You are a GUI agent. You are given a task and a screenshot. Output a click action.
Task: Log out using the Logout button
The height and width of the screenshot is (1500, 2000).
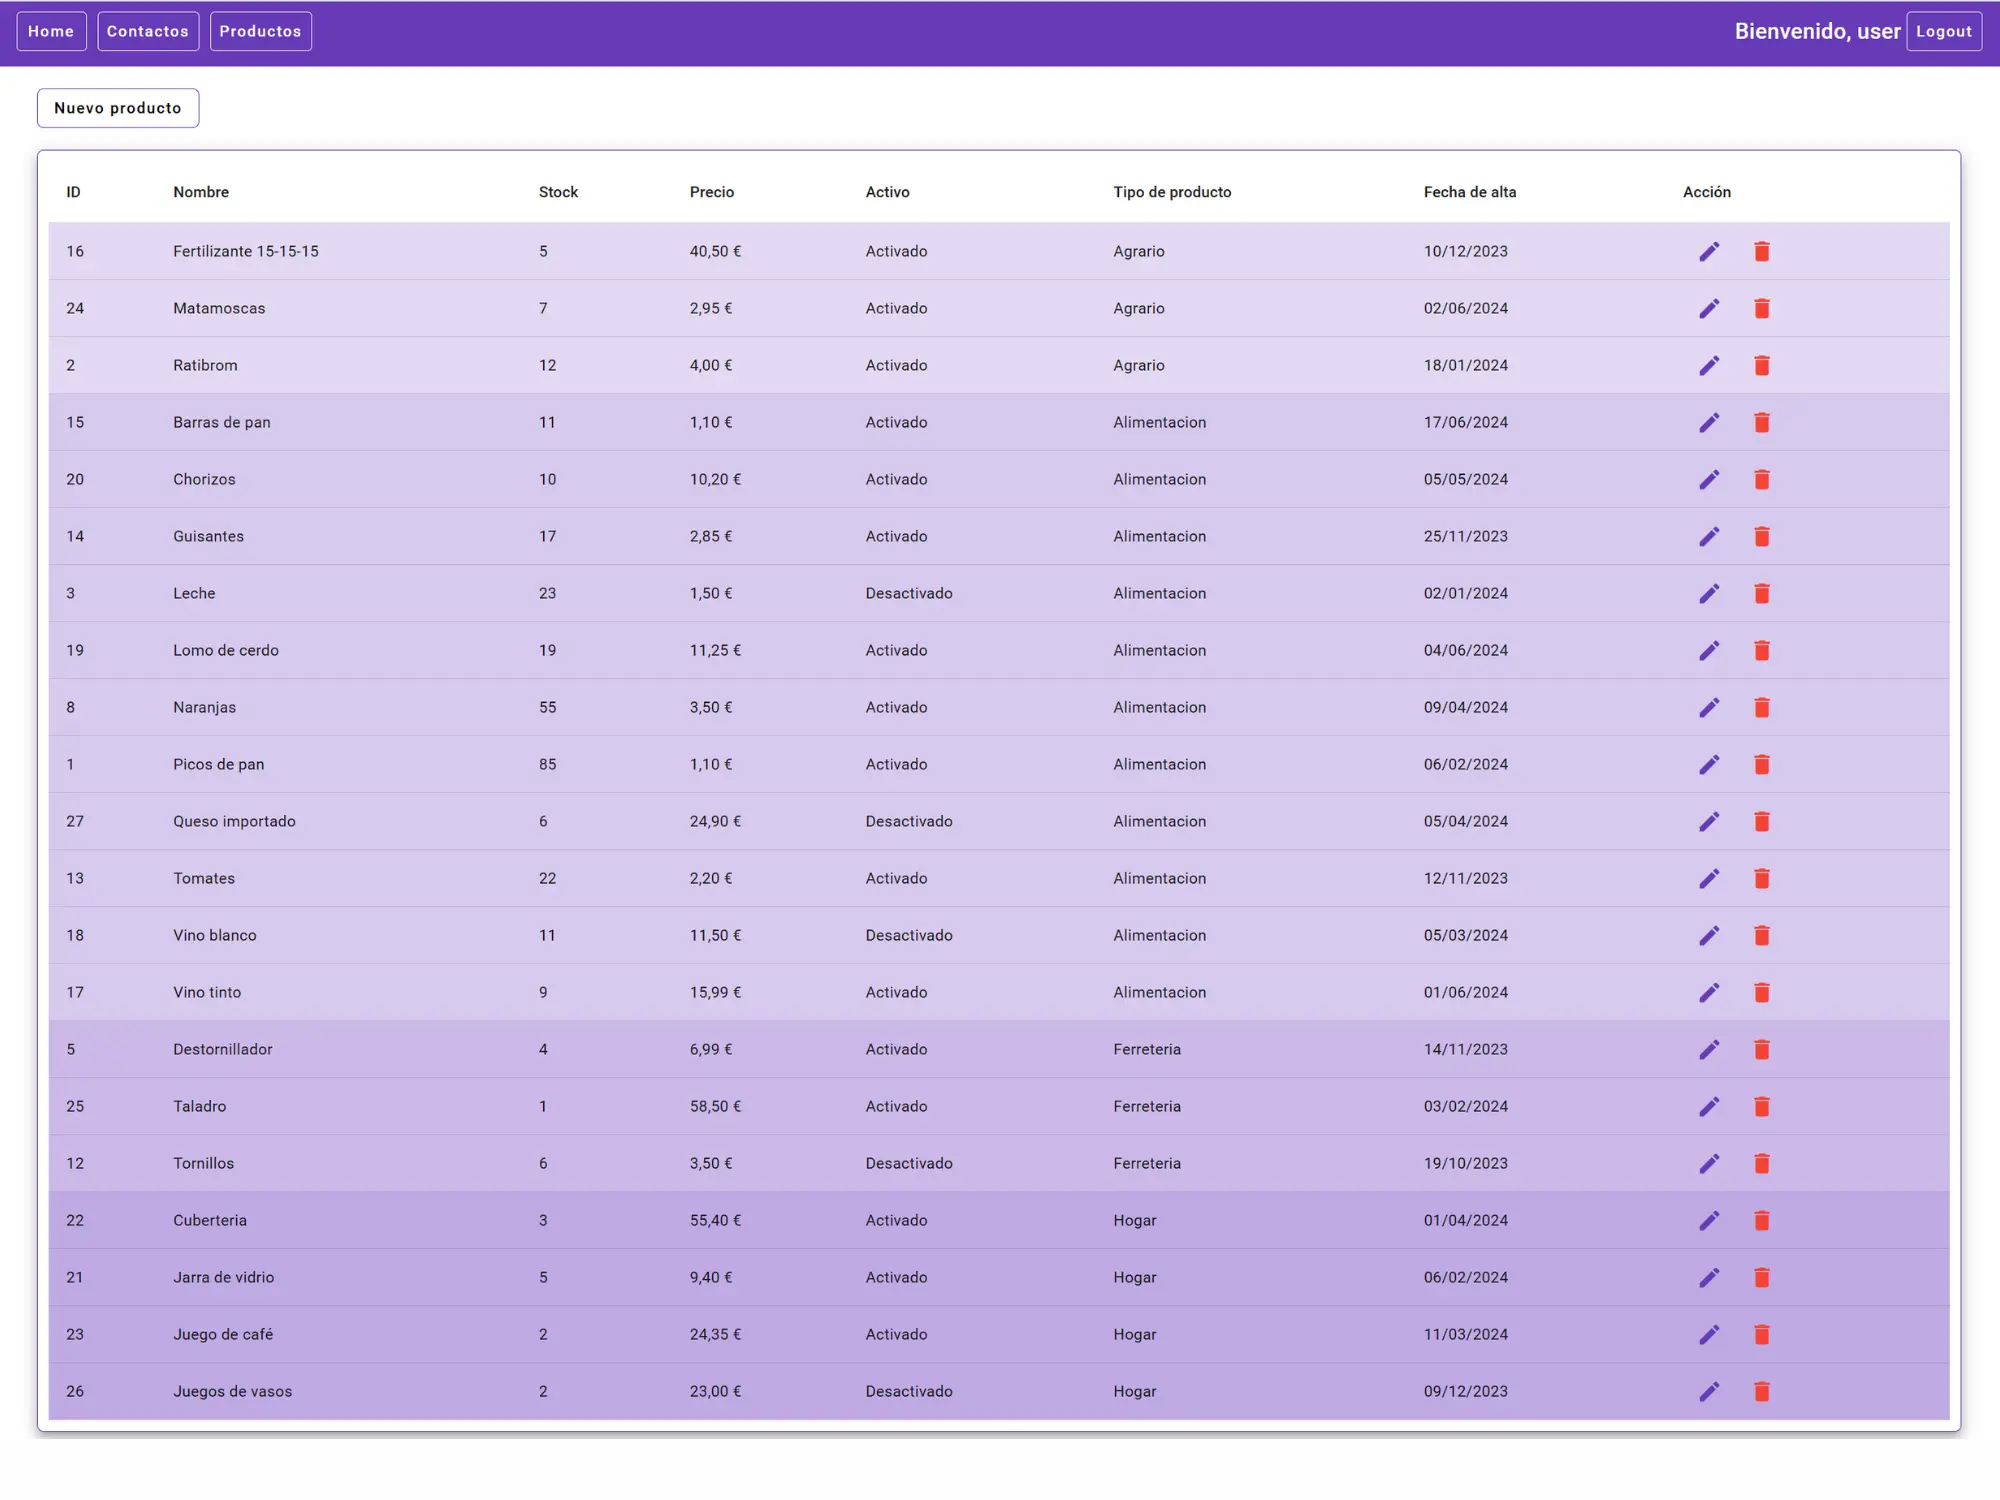point(1943,31)
